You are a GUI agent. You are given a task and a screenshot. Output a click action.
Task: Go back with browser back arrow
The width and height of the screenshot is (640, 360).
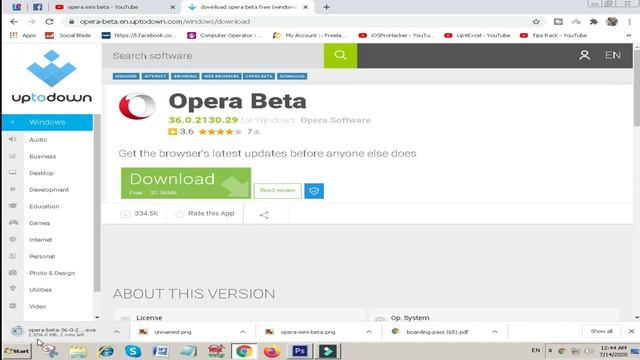coord(14,22)
